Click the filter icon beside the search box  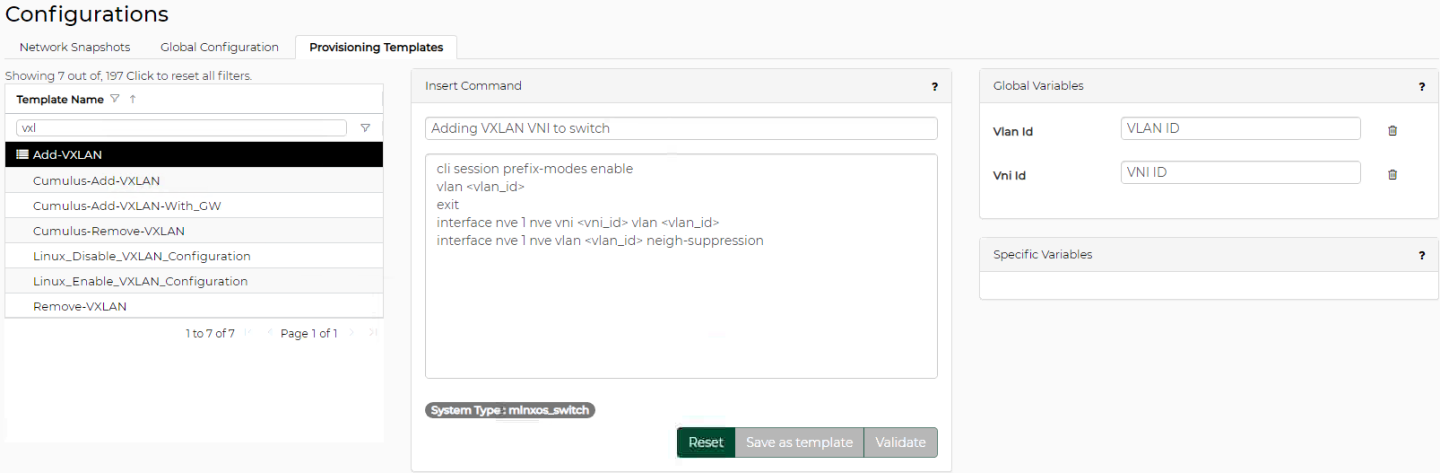[365, 128]
